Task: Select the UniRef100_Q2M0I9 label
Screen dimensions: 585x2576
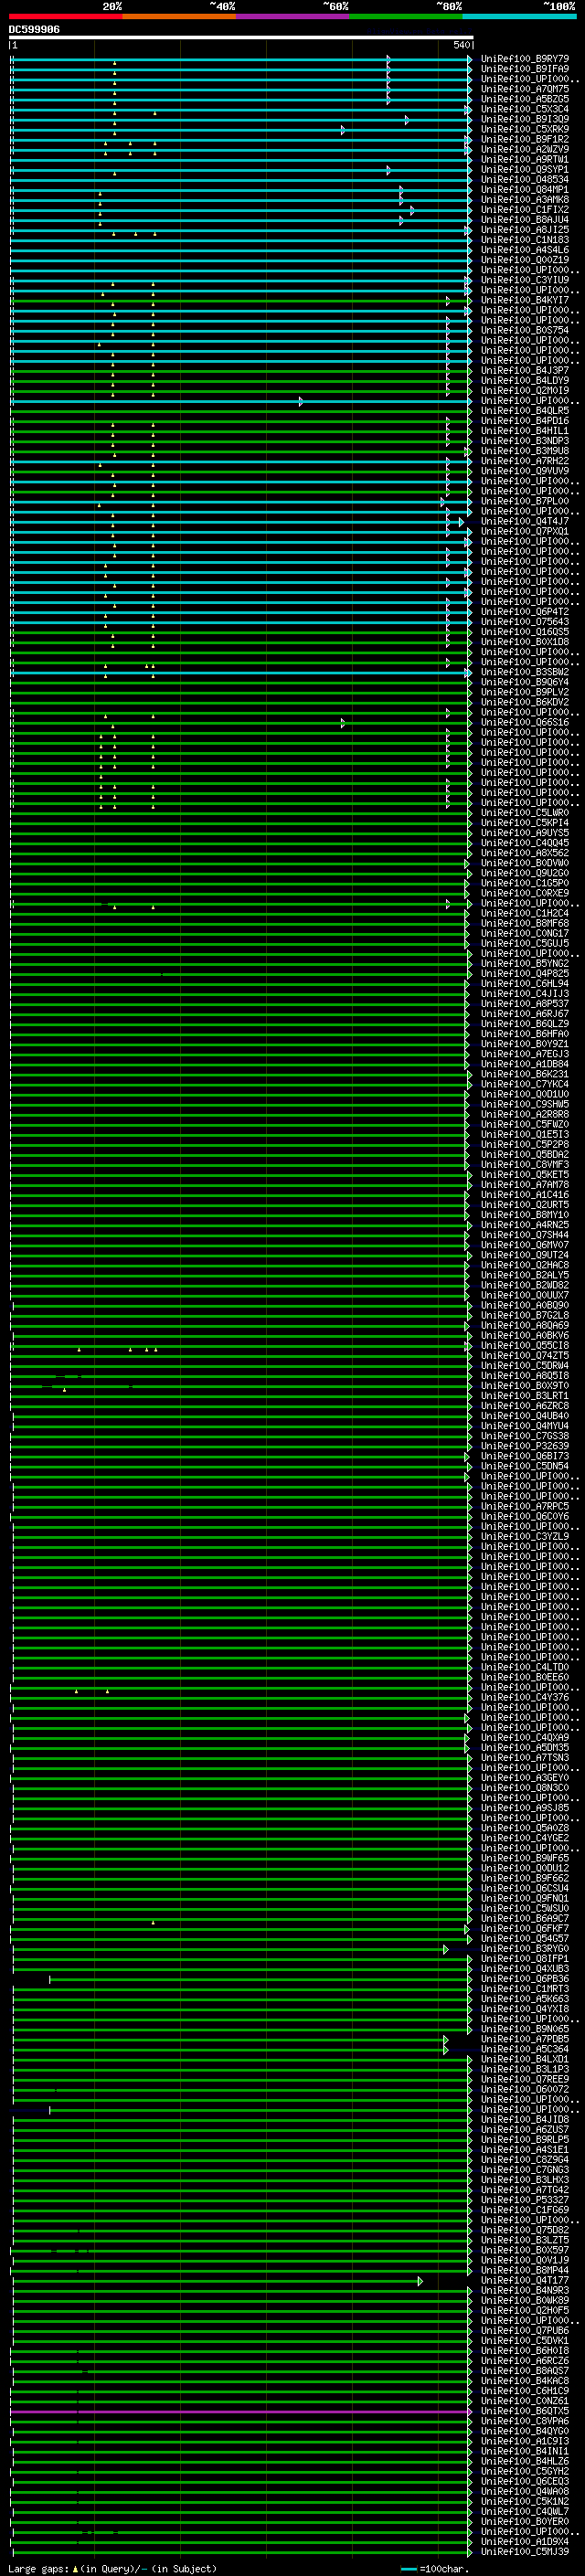Action: click(525, 391)
